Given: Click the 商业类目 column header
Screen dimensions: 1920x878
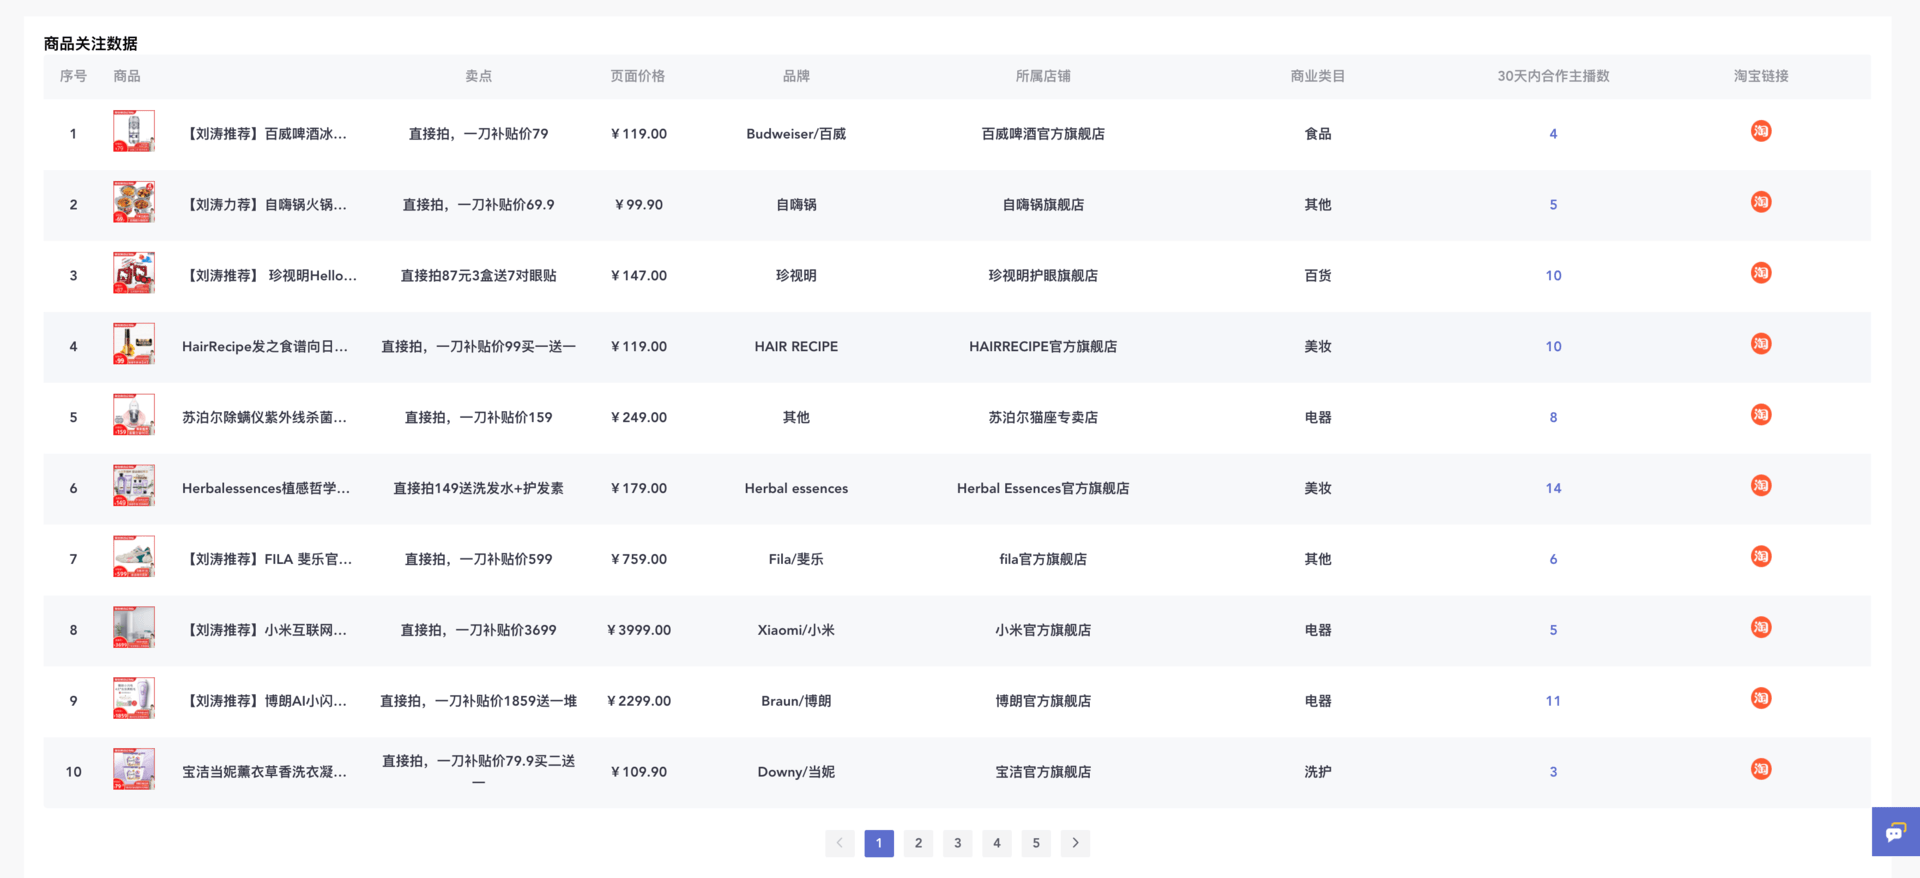Looking at the screenshot, I should pos(1318,77).
